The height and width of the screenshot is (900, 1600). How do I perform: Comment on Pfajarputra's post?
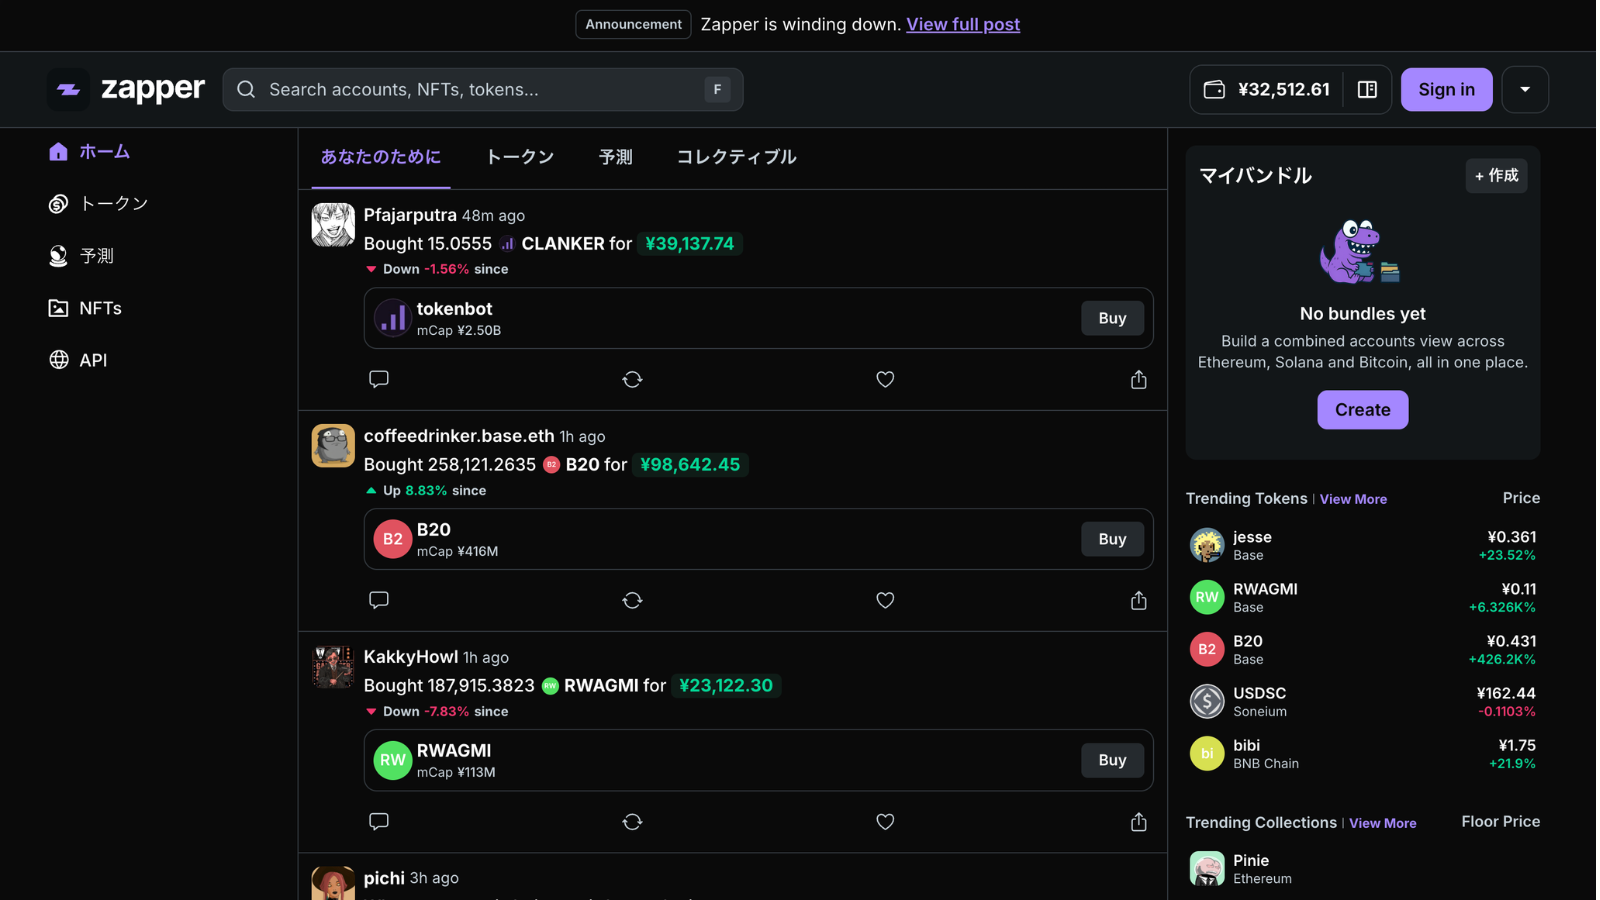pos(379,379)
